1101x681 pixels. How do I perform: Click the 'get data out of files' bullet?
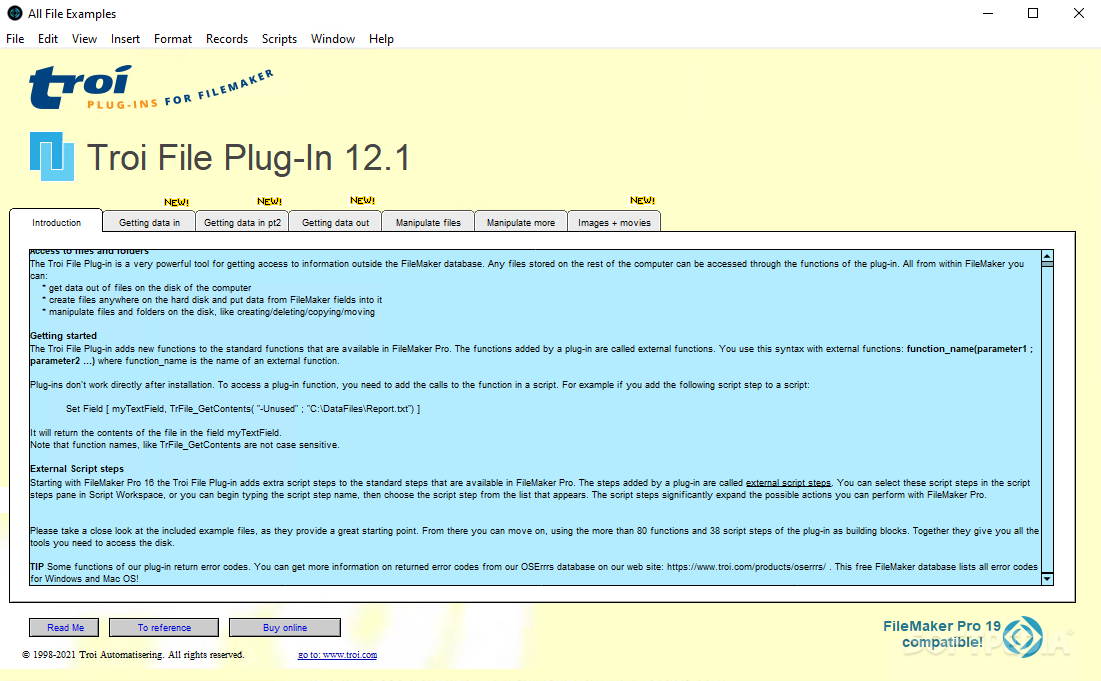click(146, 287)
